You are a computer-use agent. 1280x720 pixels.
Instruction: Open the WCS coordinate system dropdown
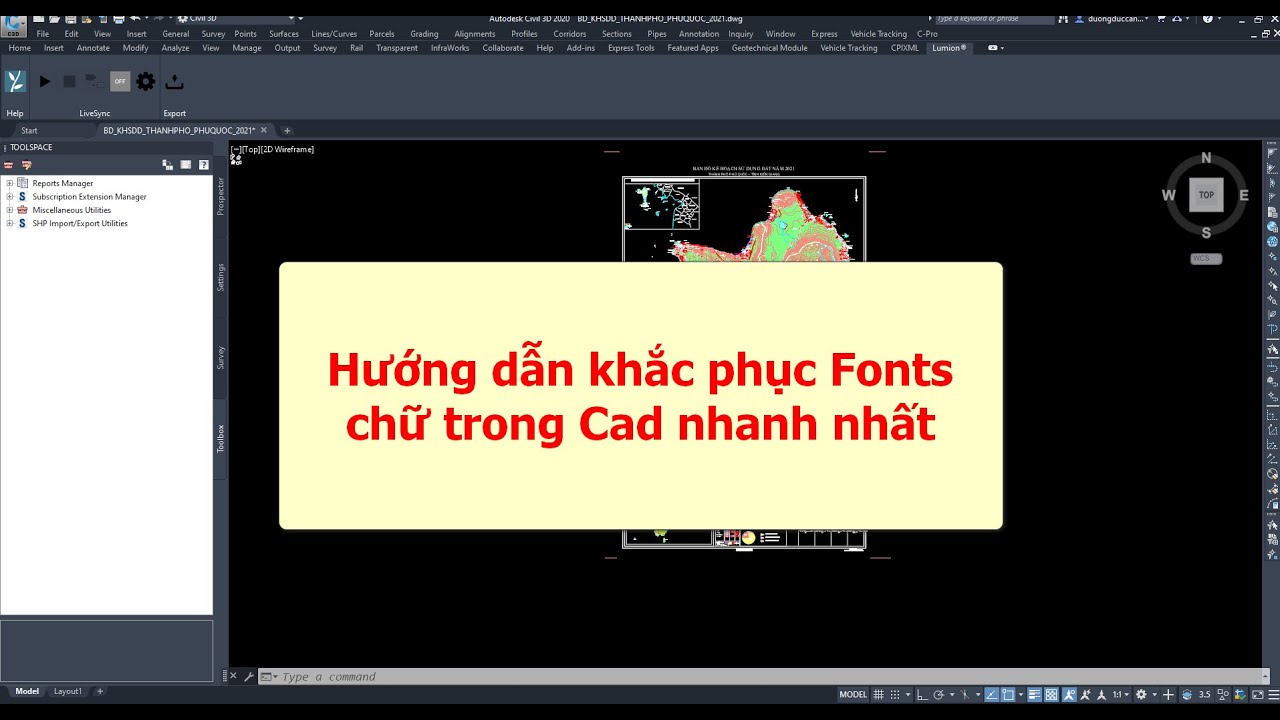point(1206,258)
